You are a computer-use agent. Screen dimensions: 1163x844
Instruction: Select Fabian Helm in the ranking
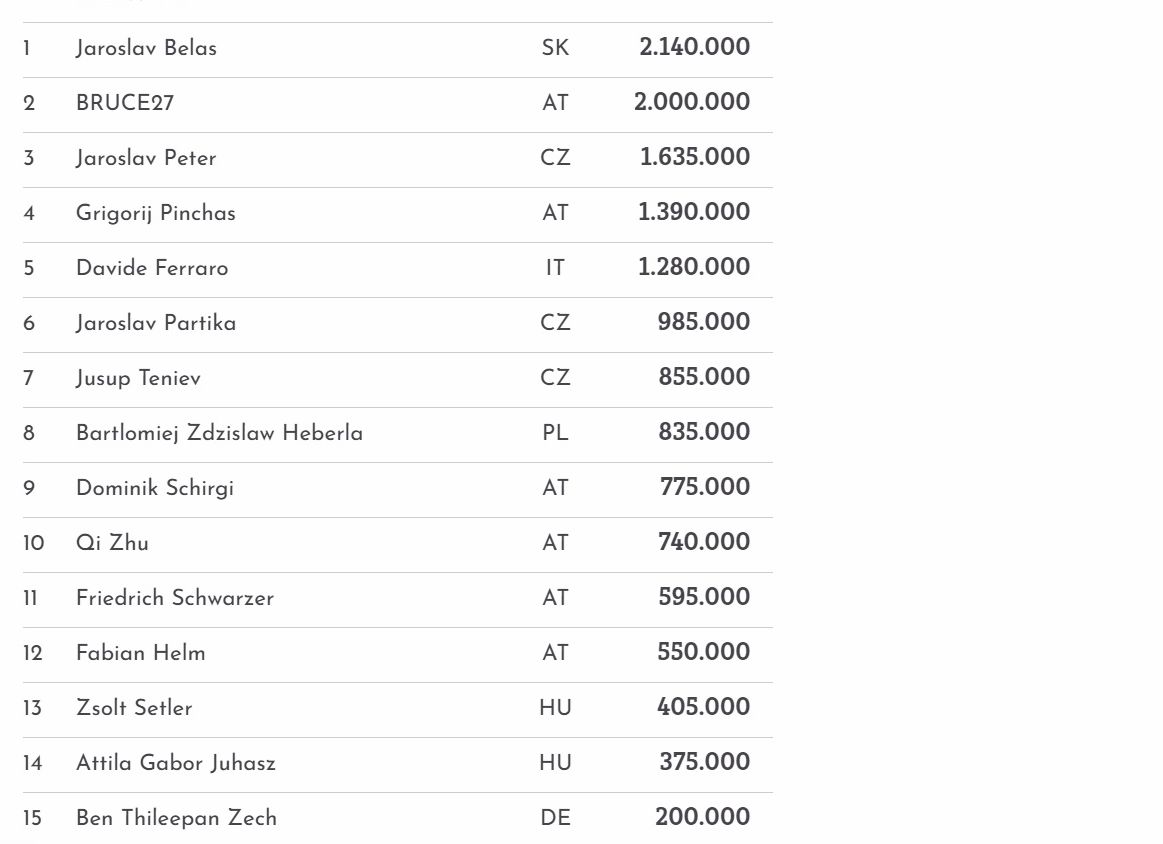[141, 653]
